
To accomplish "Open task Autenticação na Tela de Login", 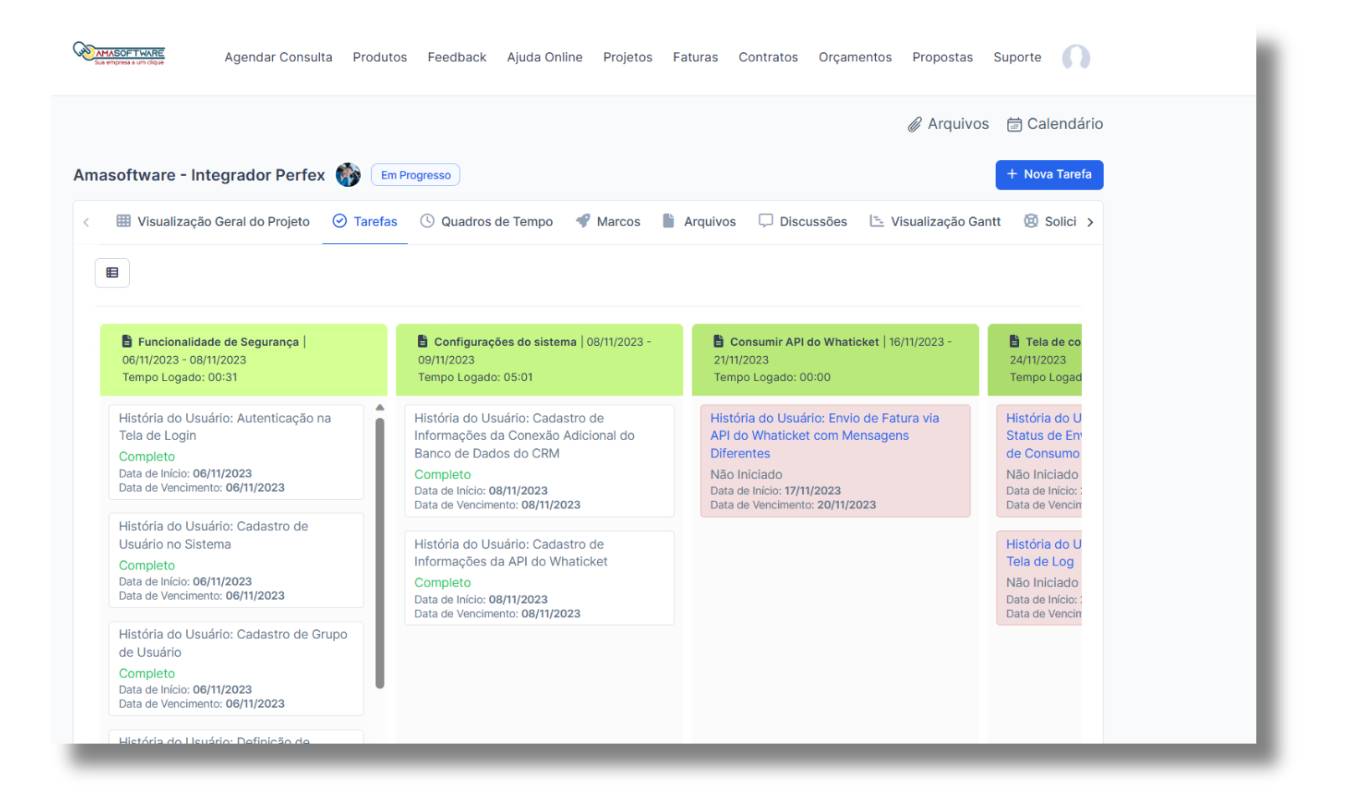I will (x=225, y=427).
